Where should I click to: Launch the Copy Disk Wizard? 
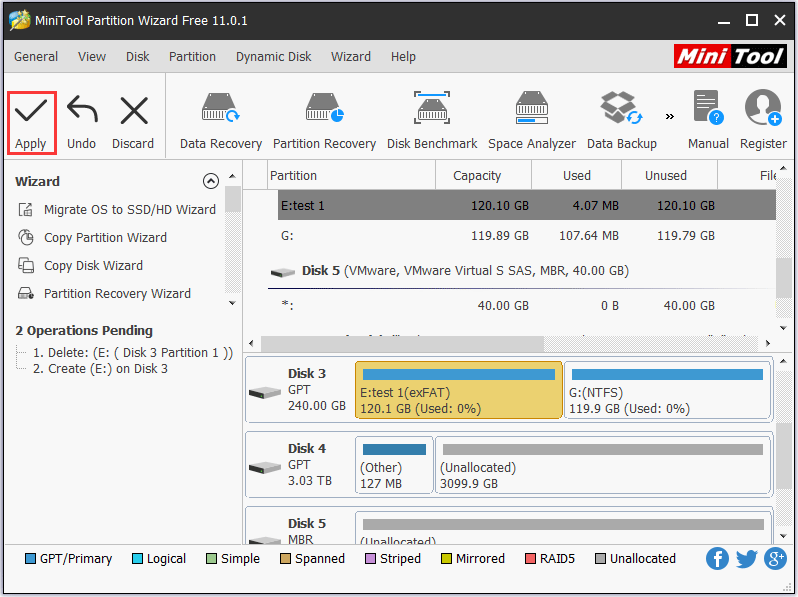tap(93, 266)
